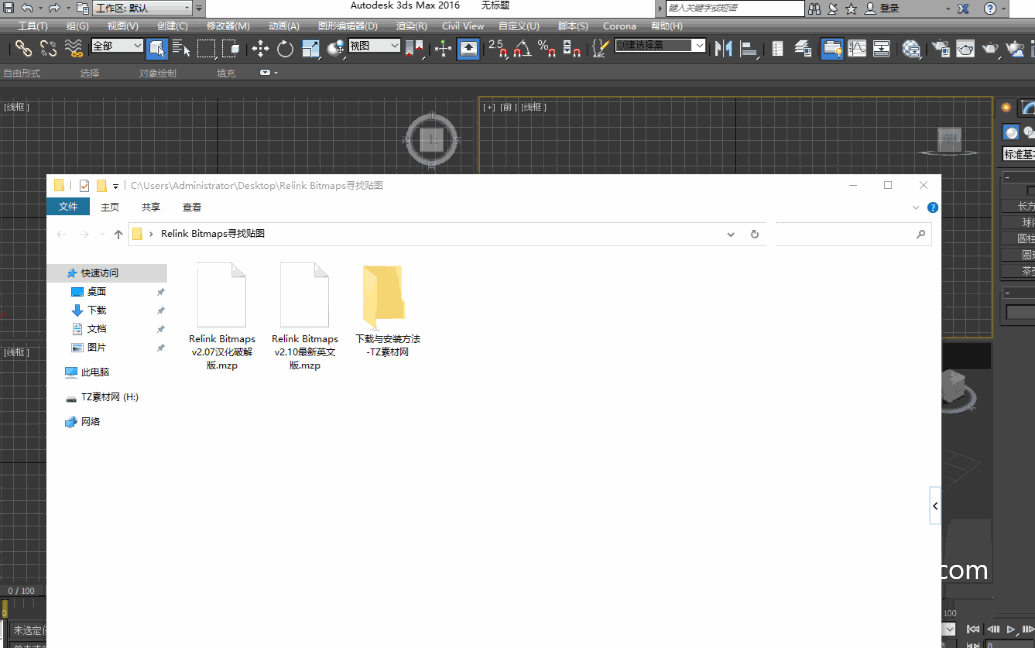Activate the Select Object tool
This screenshot has width=1035, height=648.
(156, 48)
